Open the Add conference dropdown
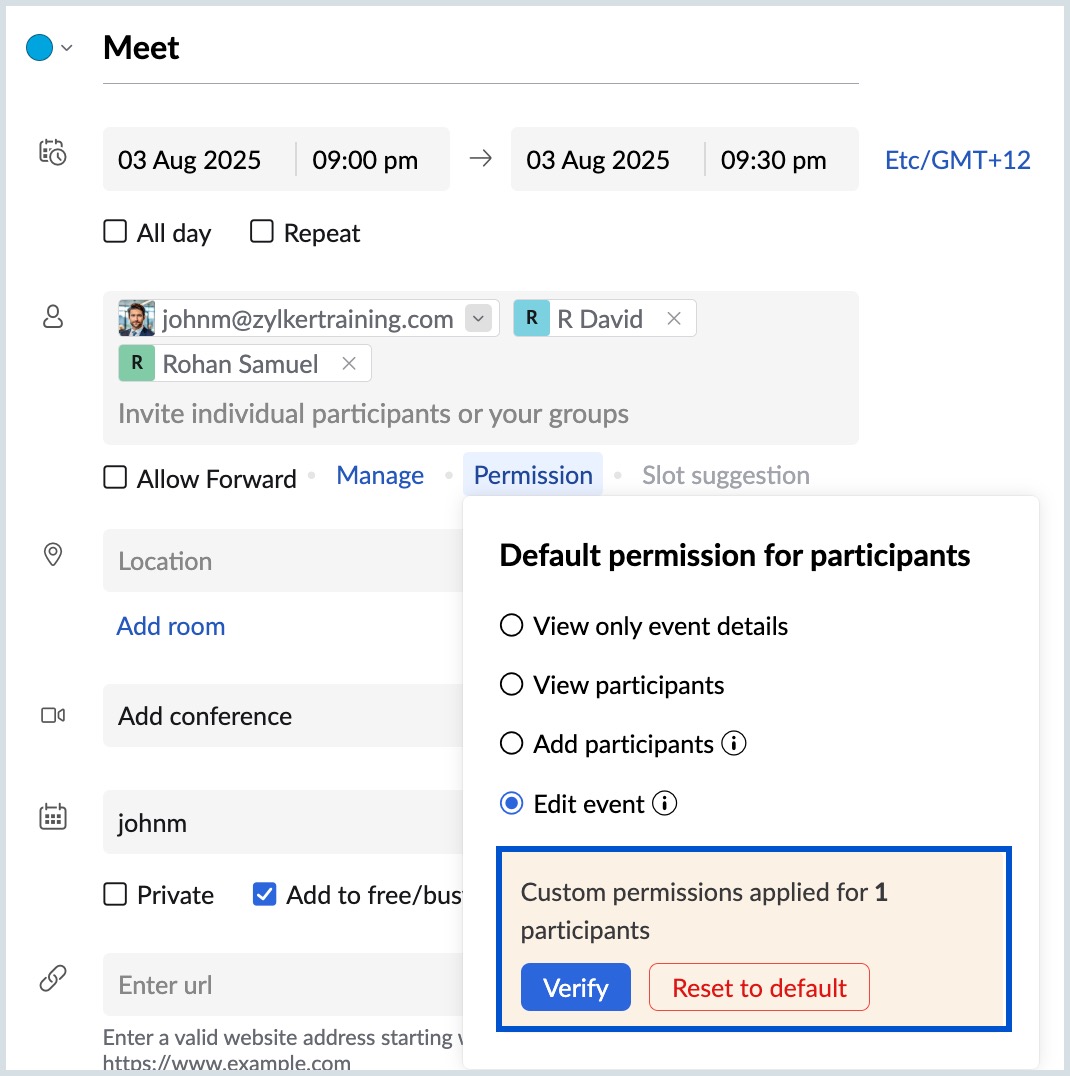Screen dimensions: 1070x1076 click(283, 716)
